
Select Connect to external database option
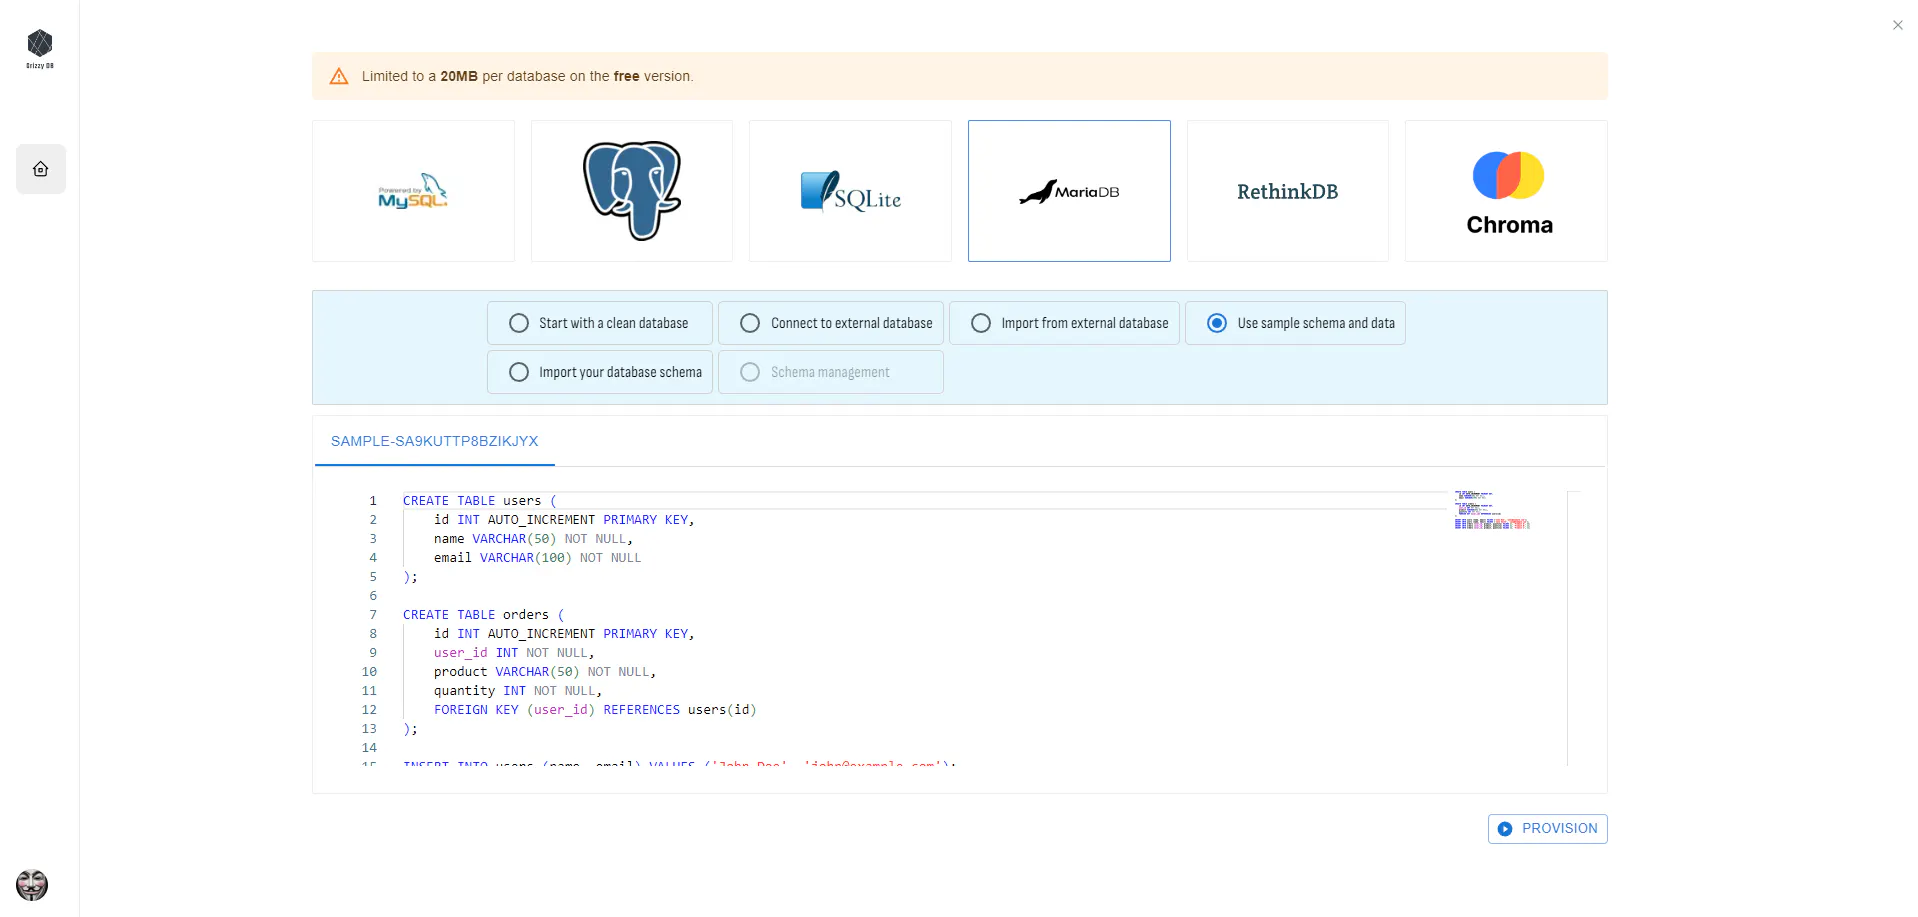(x=831, y=323)
